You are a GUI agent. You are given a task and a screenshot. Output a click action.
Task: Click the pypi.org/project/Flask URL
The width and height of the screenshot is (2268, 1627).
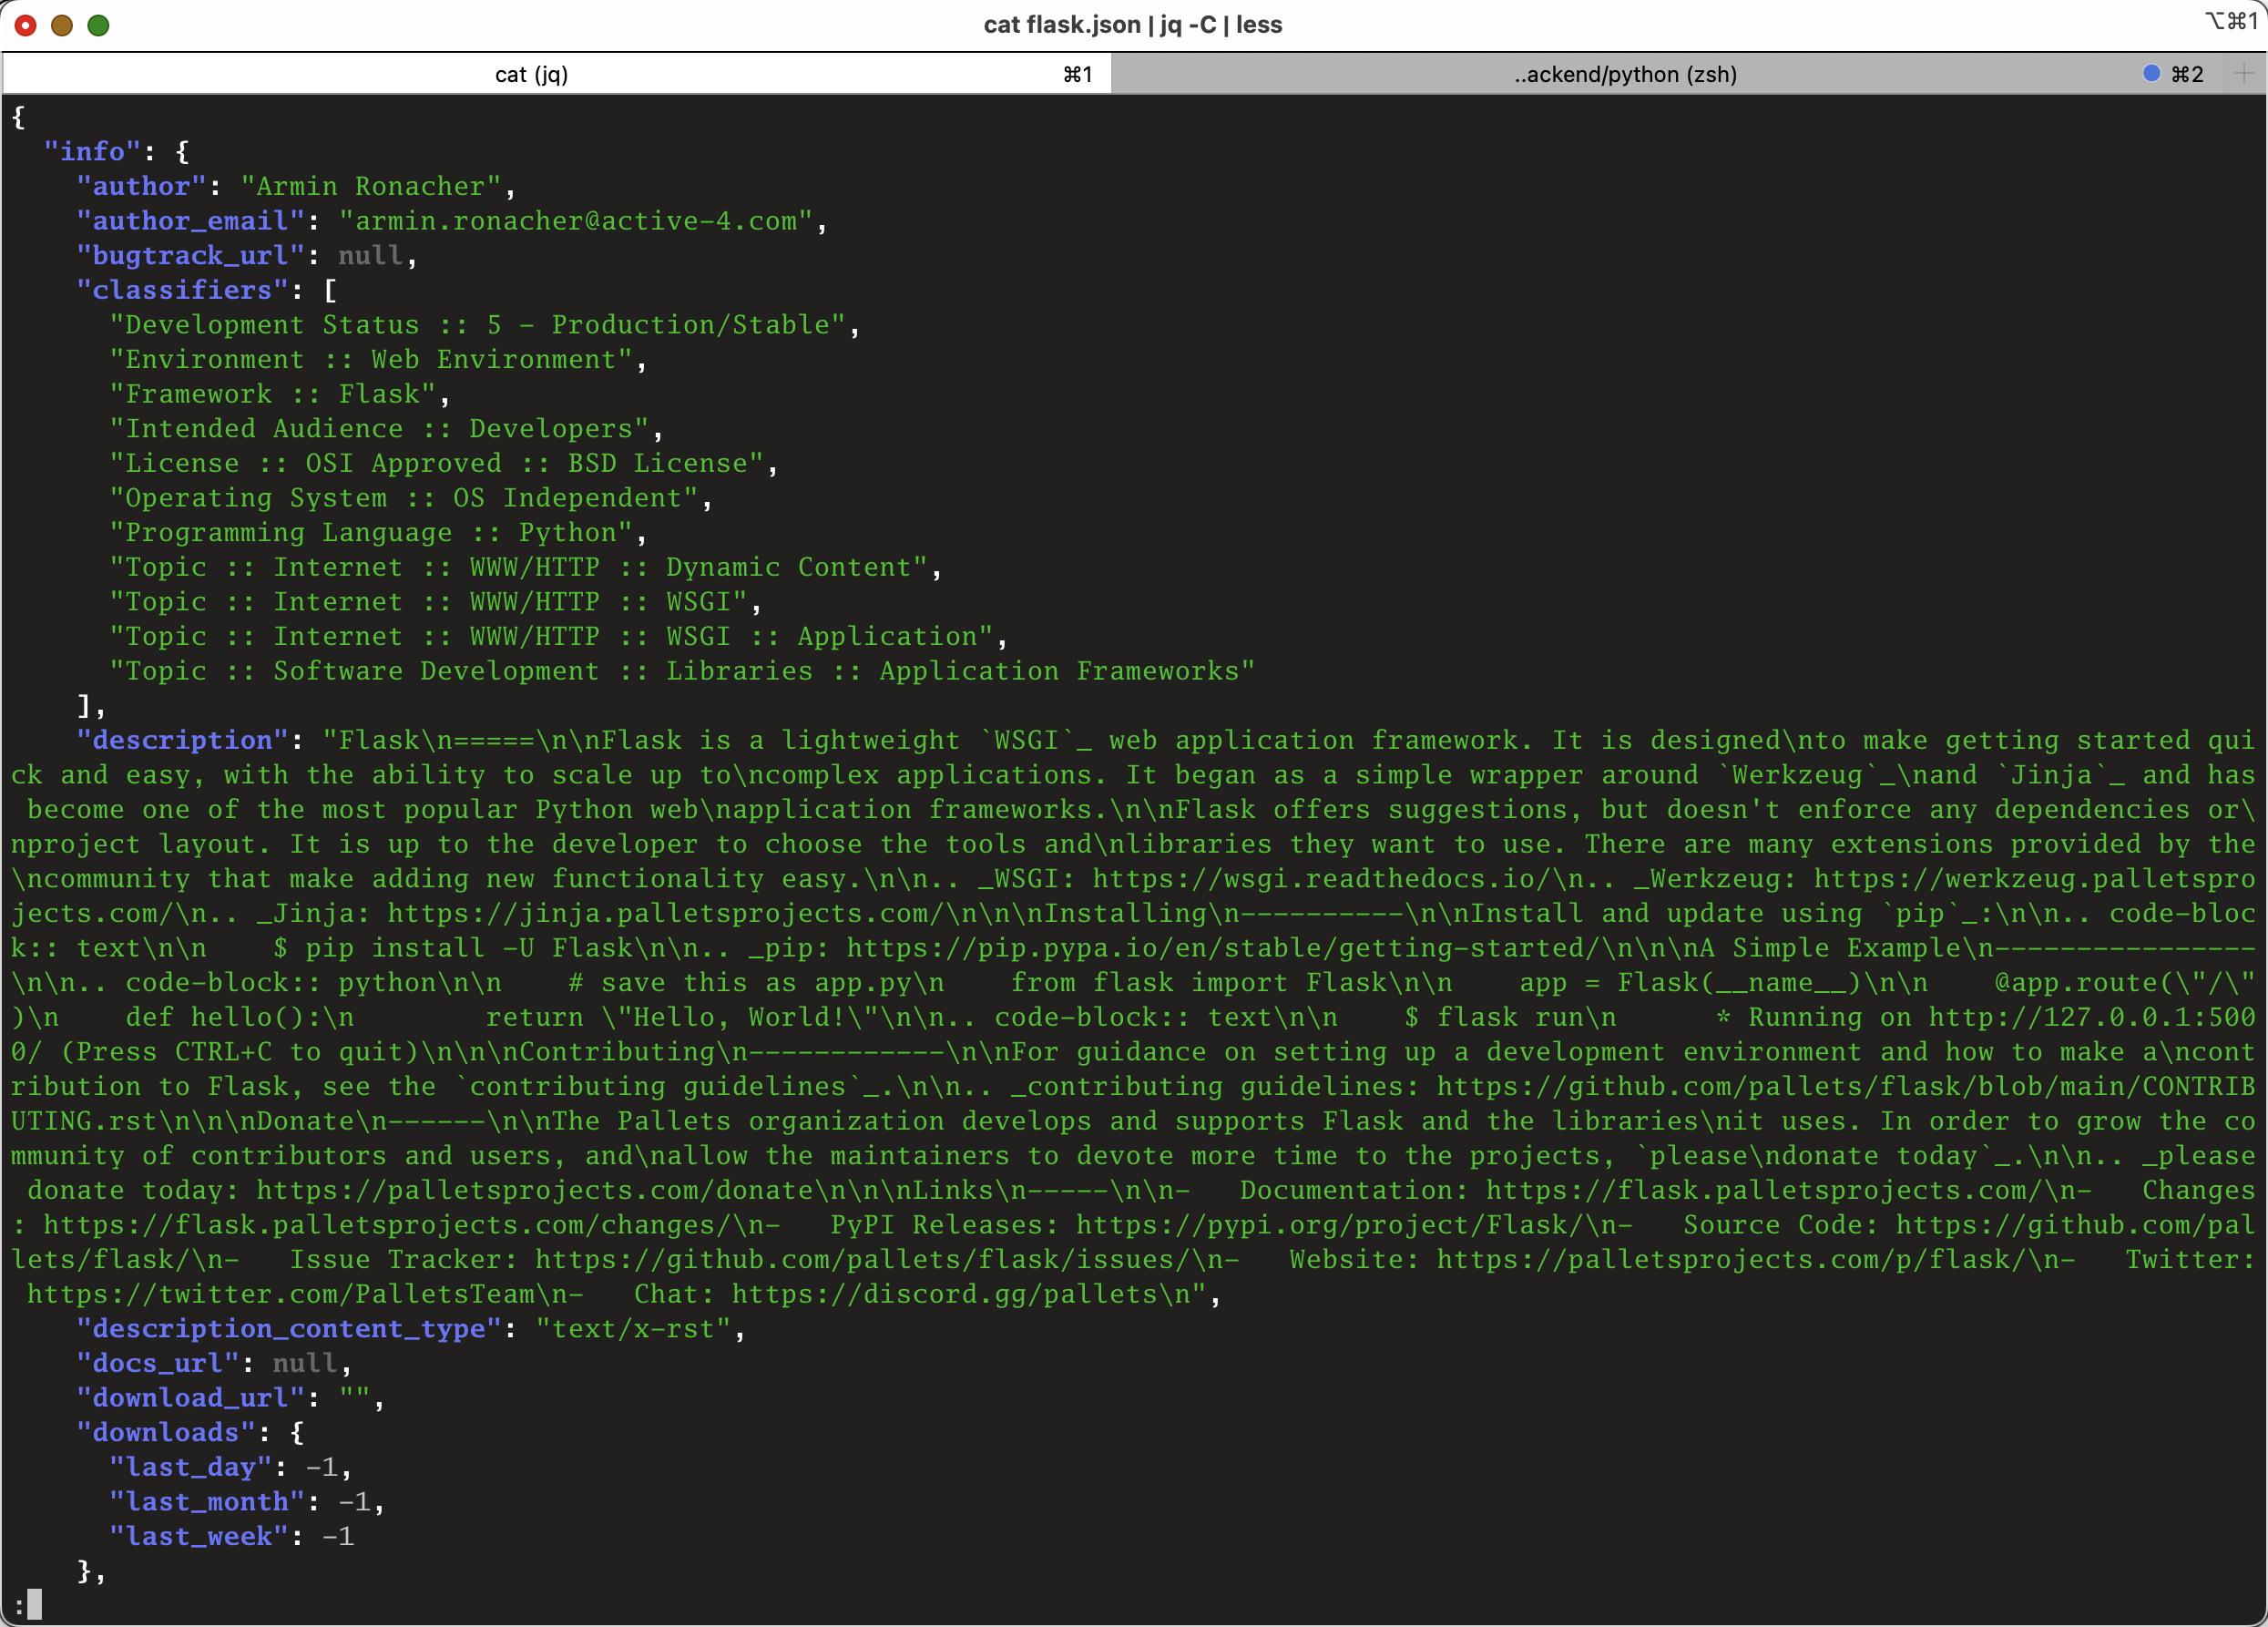pyautogui.click(x=1330, y=1225)
